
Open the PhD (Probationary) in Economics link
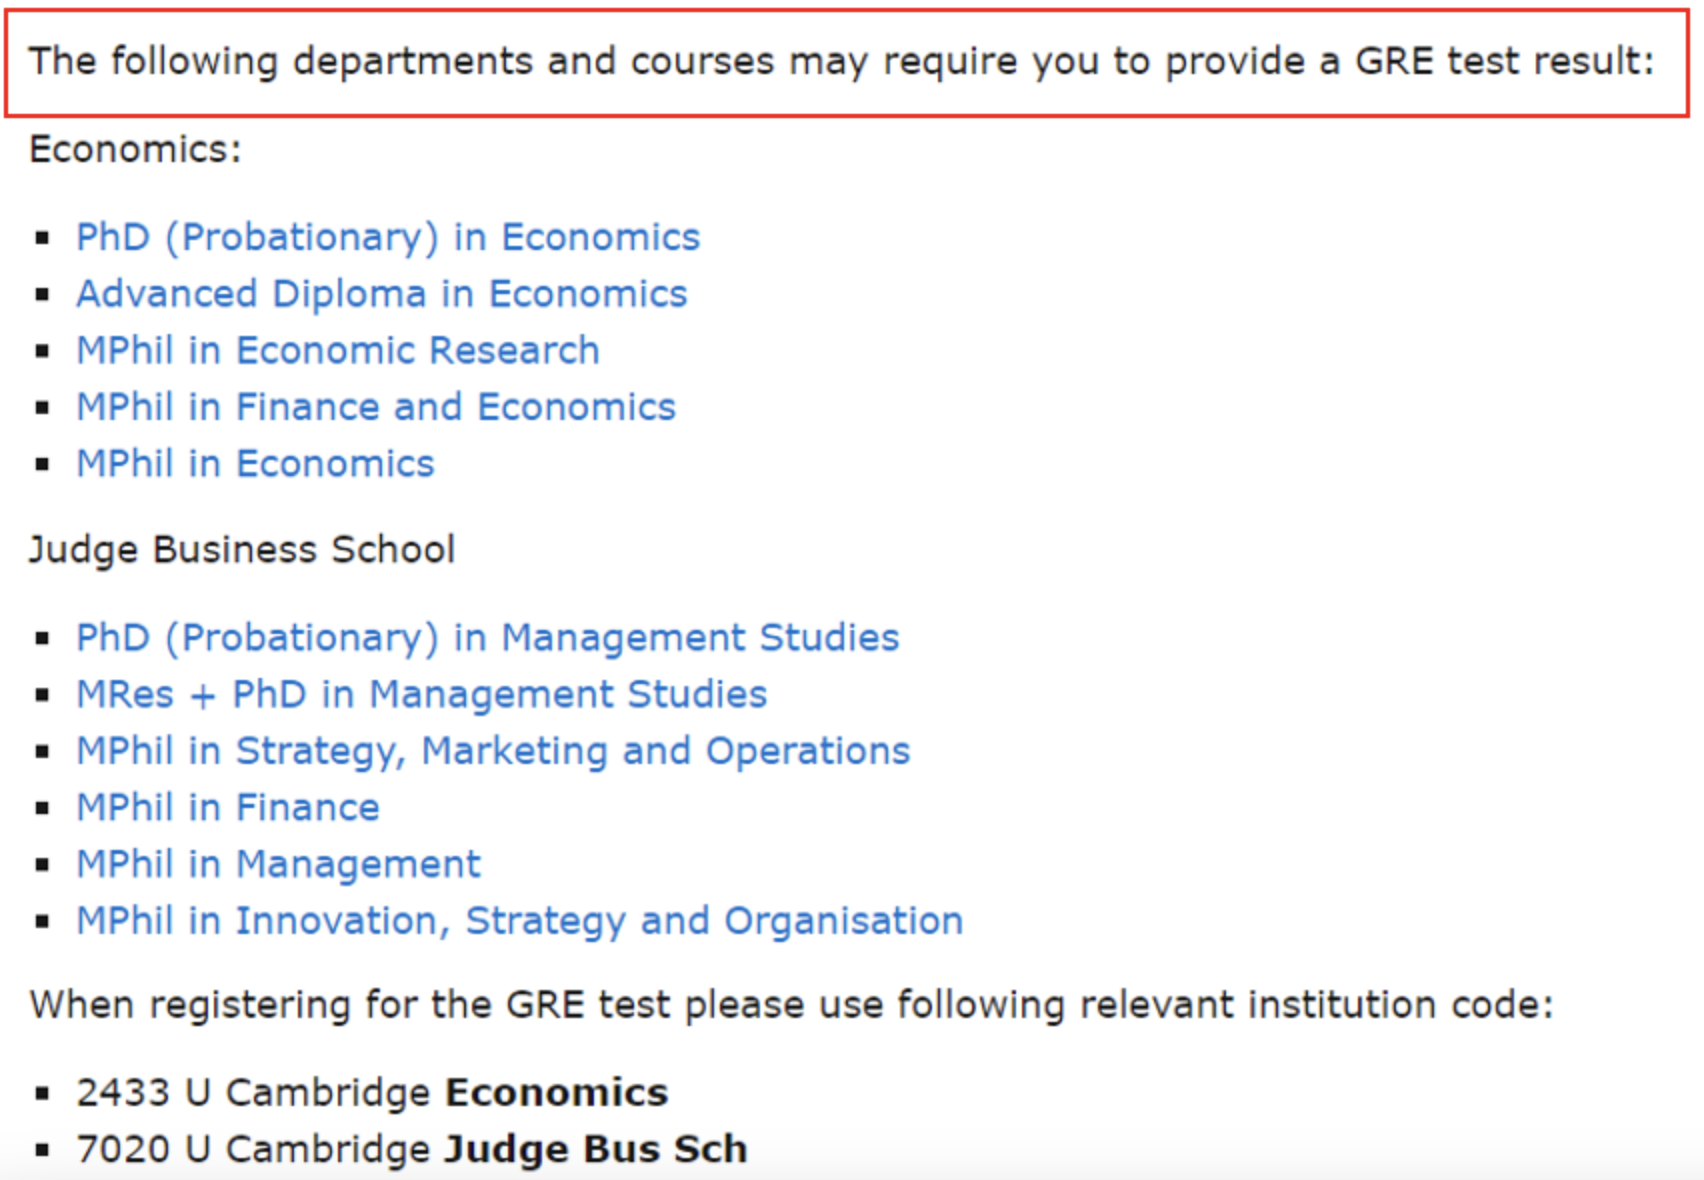tap(388, 238)
